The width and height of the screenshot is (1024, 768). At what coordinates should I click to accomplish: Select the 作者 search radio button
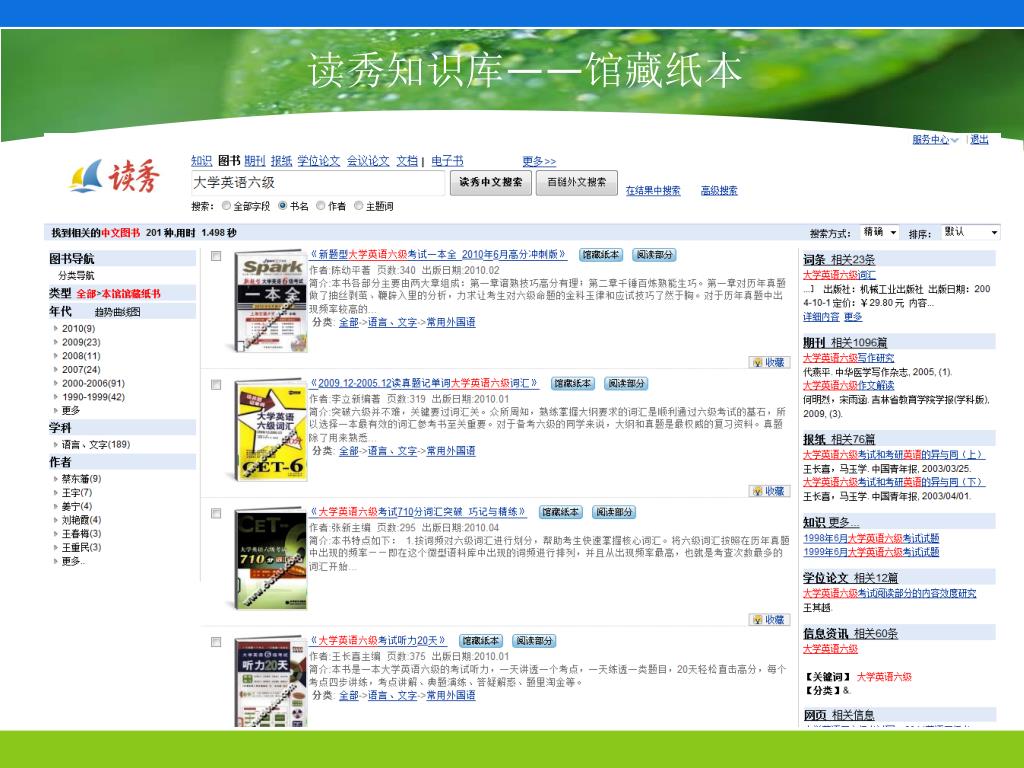coord(321,206)
